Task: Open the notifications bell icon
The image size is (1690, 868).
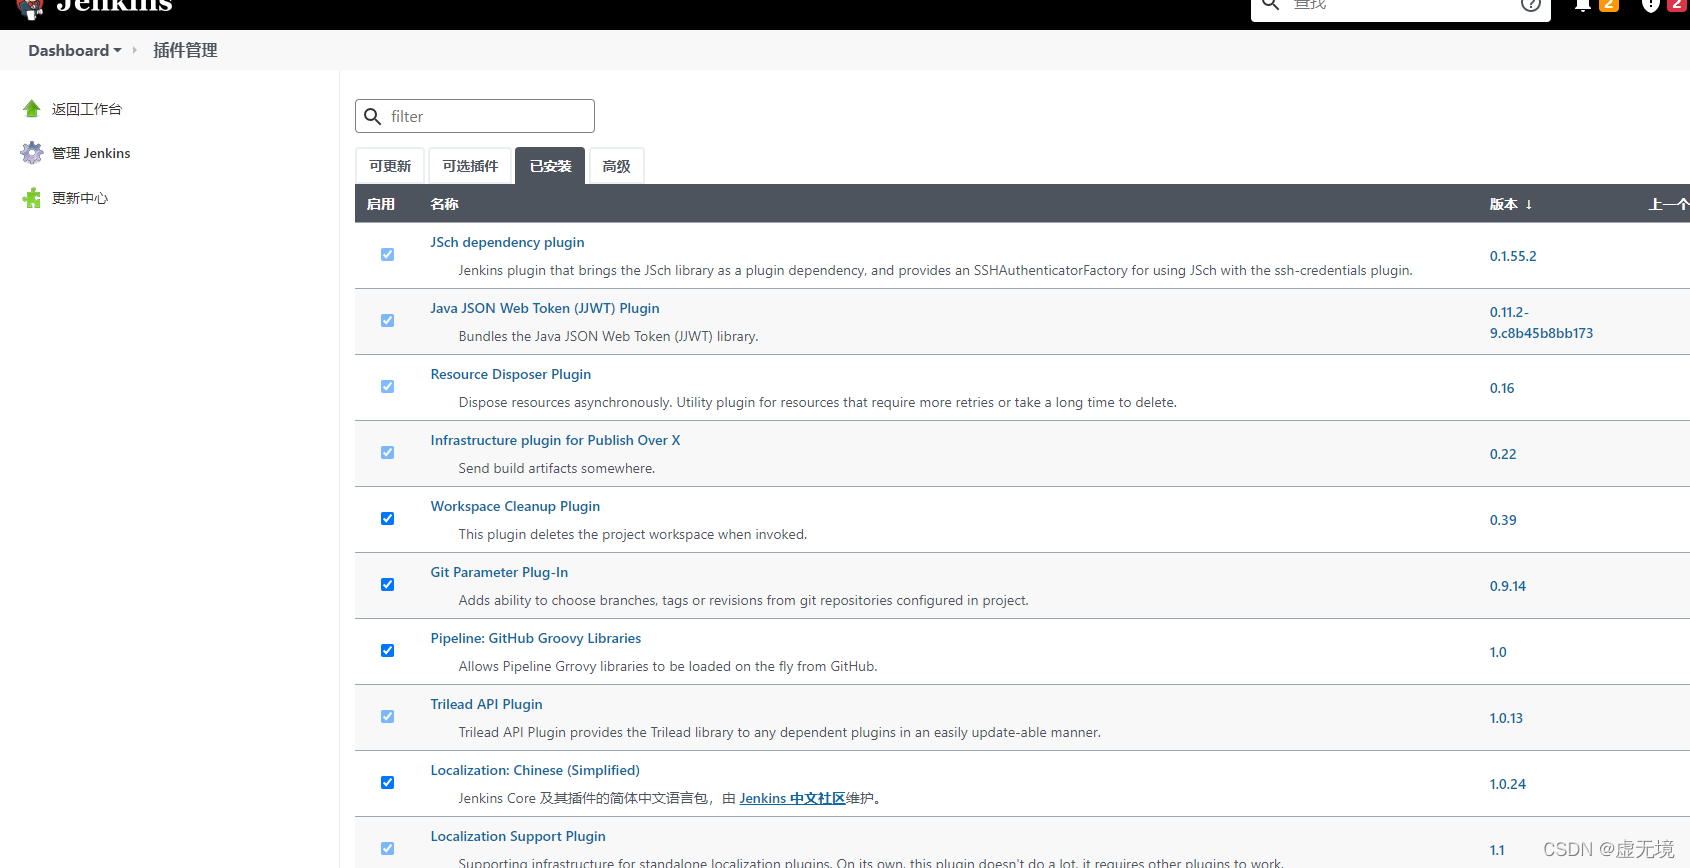Action: [1583, 4]
